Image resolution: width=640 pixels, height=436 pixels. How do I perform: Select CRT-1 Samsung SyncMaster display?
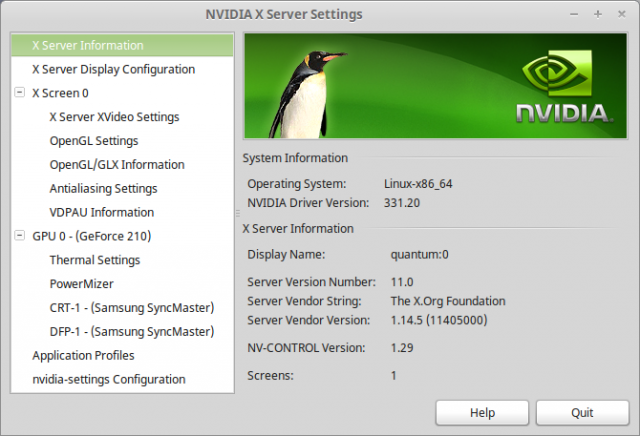(x=131, y=308)
